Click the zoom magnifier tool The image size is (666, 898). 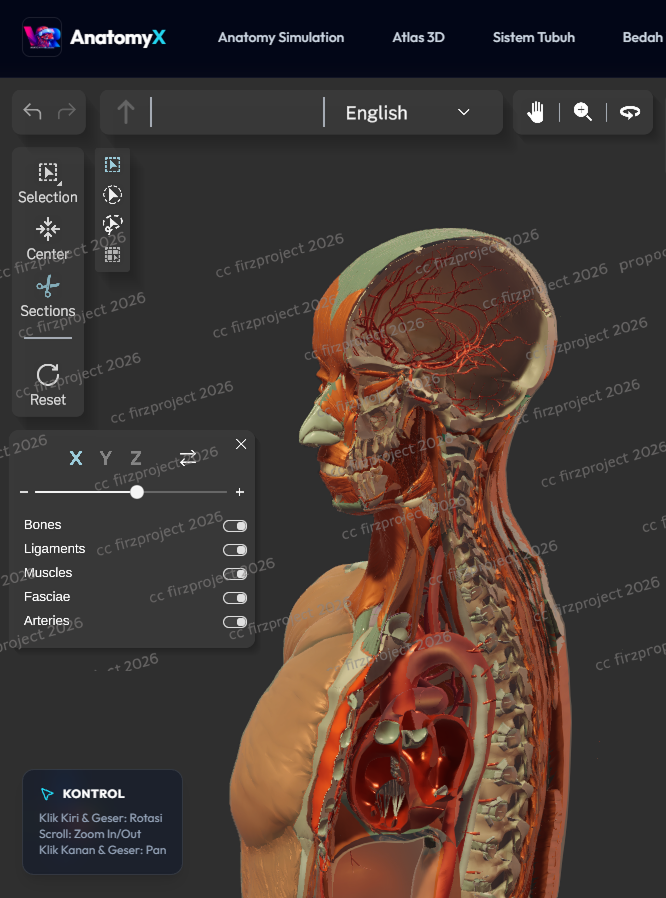[582, 112]
